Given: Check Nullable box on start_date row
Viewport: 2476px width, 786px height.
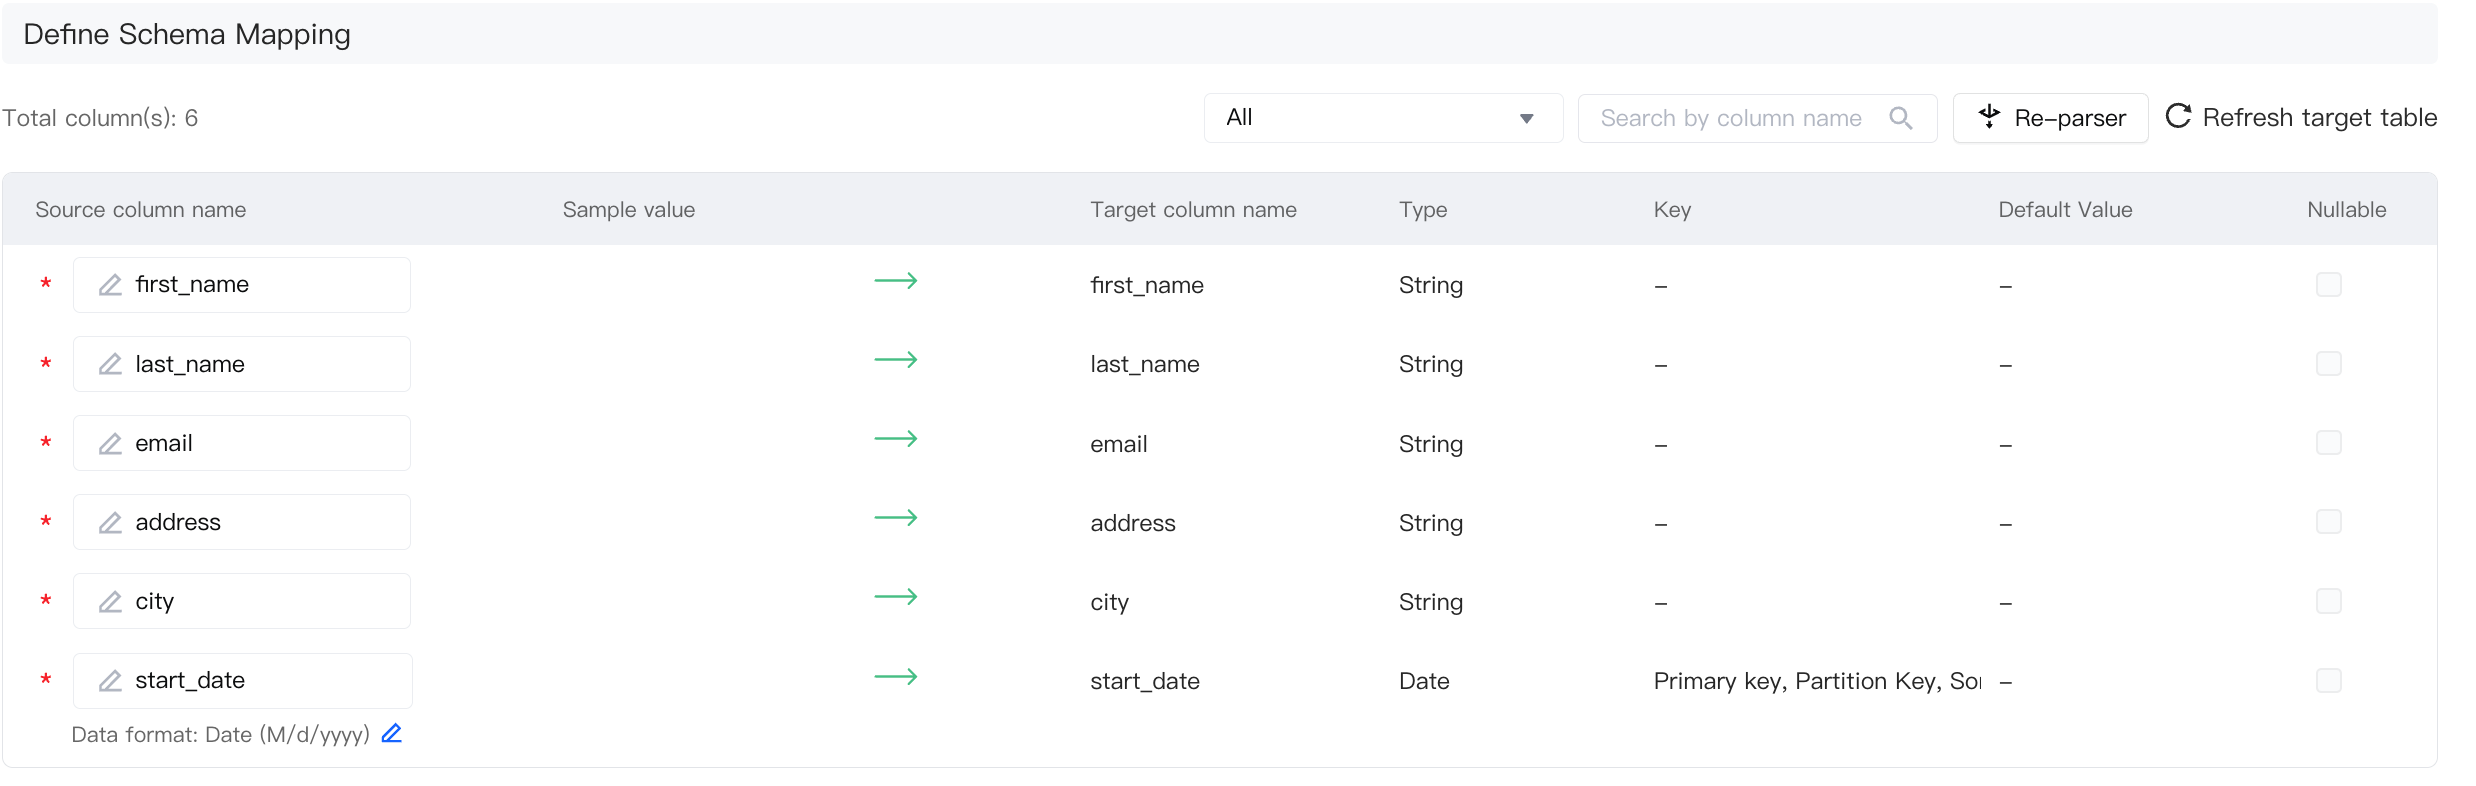Looking at the screenshot, I should pyautogui.click(x=2328, y=681).
